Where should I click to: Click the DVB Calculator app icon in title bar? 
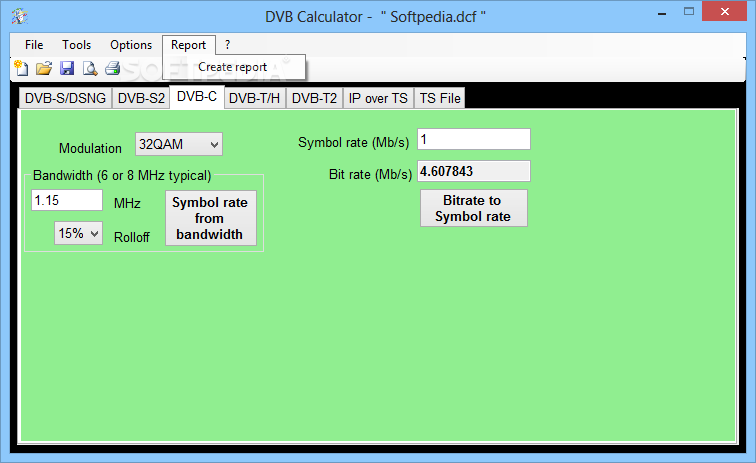pyautogui.click(x=19, y=16)
